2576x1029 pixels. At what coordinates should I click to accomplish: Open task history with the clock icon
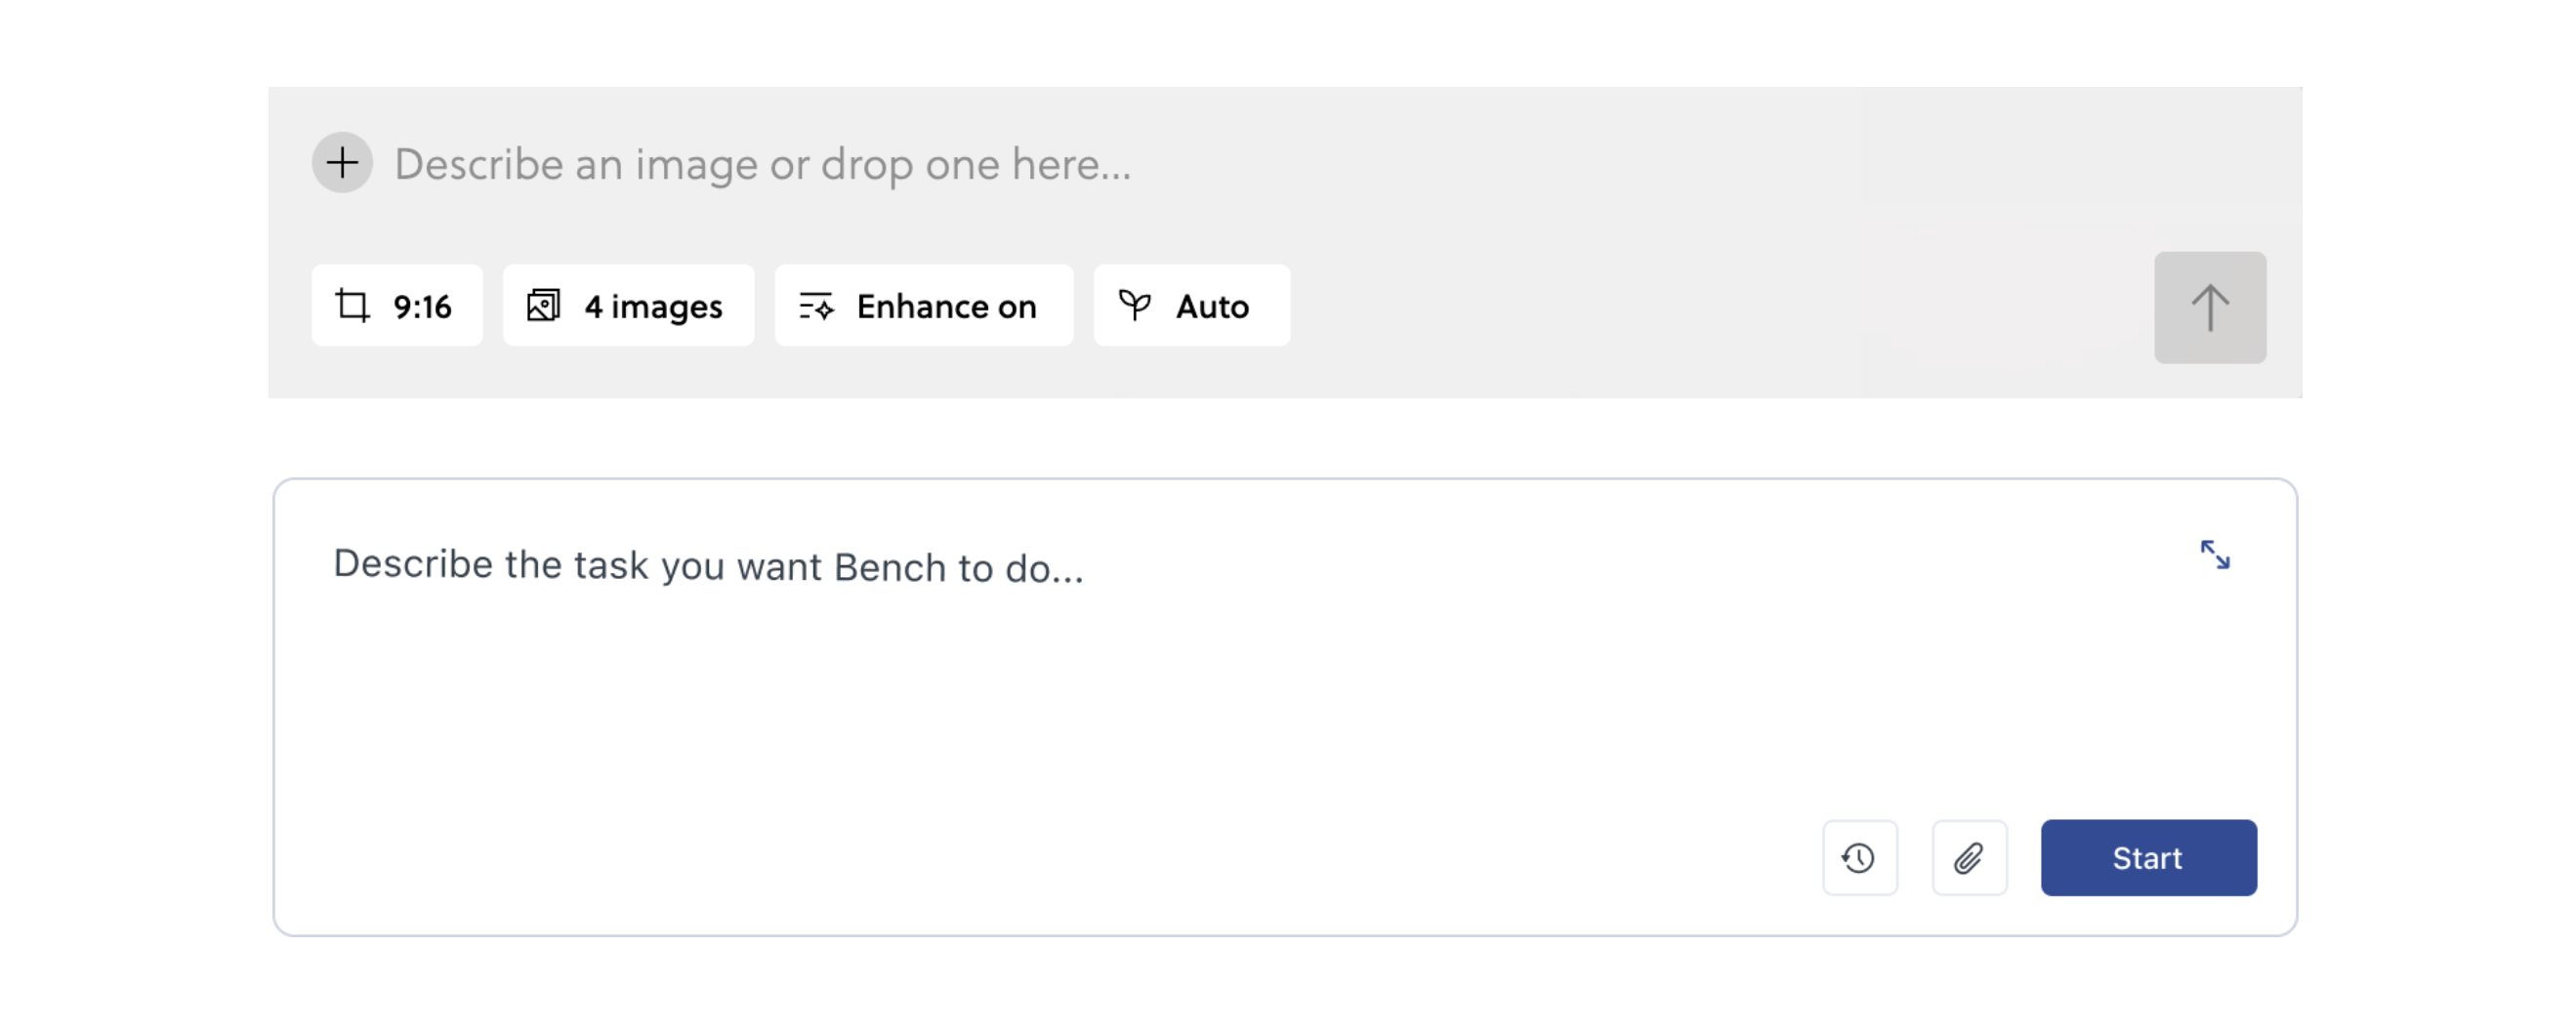pos(1859,858)
